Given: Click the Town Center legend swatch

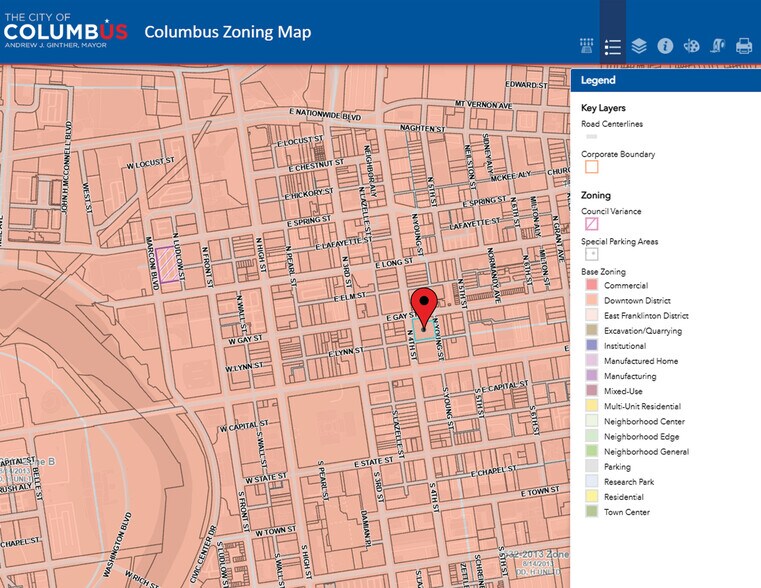Looking at the screenshot, I should pos(592,512).
